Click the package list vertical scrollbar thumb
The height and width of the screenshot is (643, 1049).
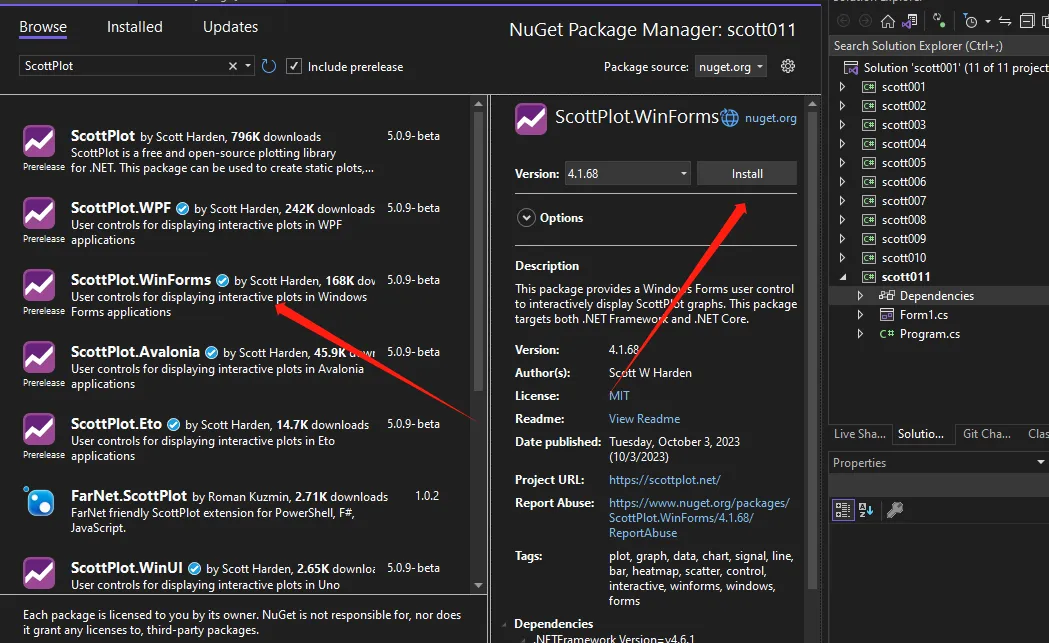click(478, 252)
